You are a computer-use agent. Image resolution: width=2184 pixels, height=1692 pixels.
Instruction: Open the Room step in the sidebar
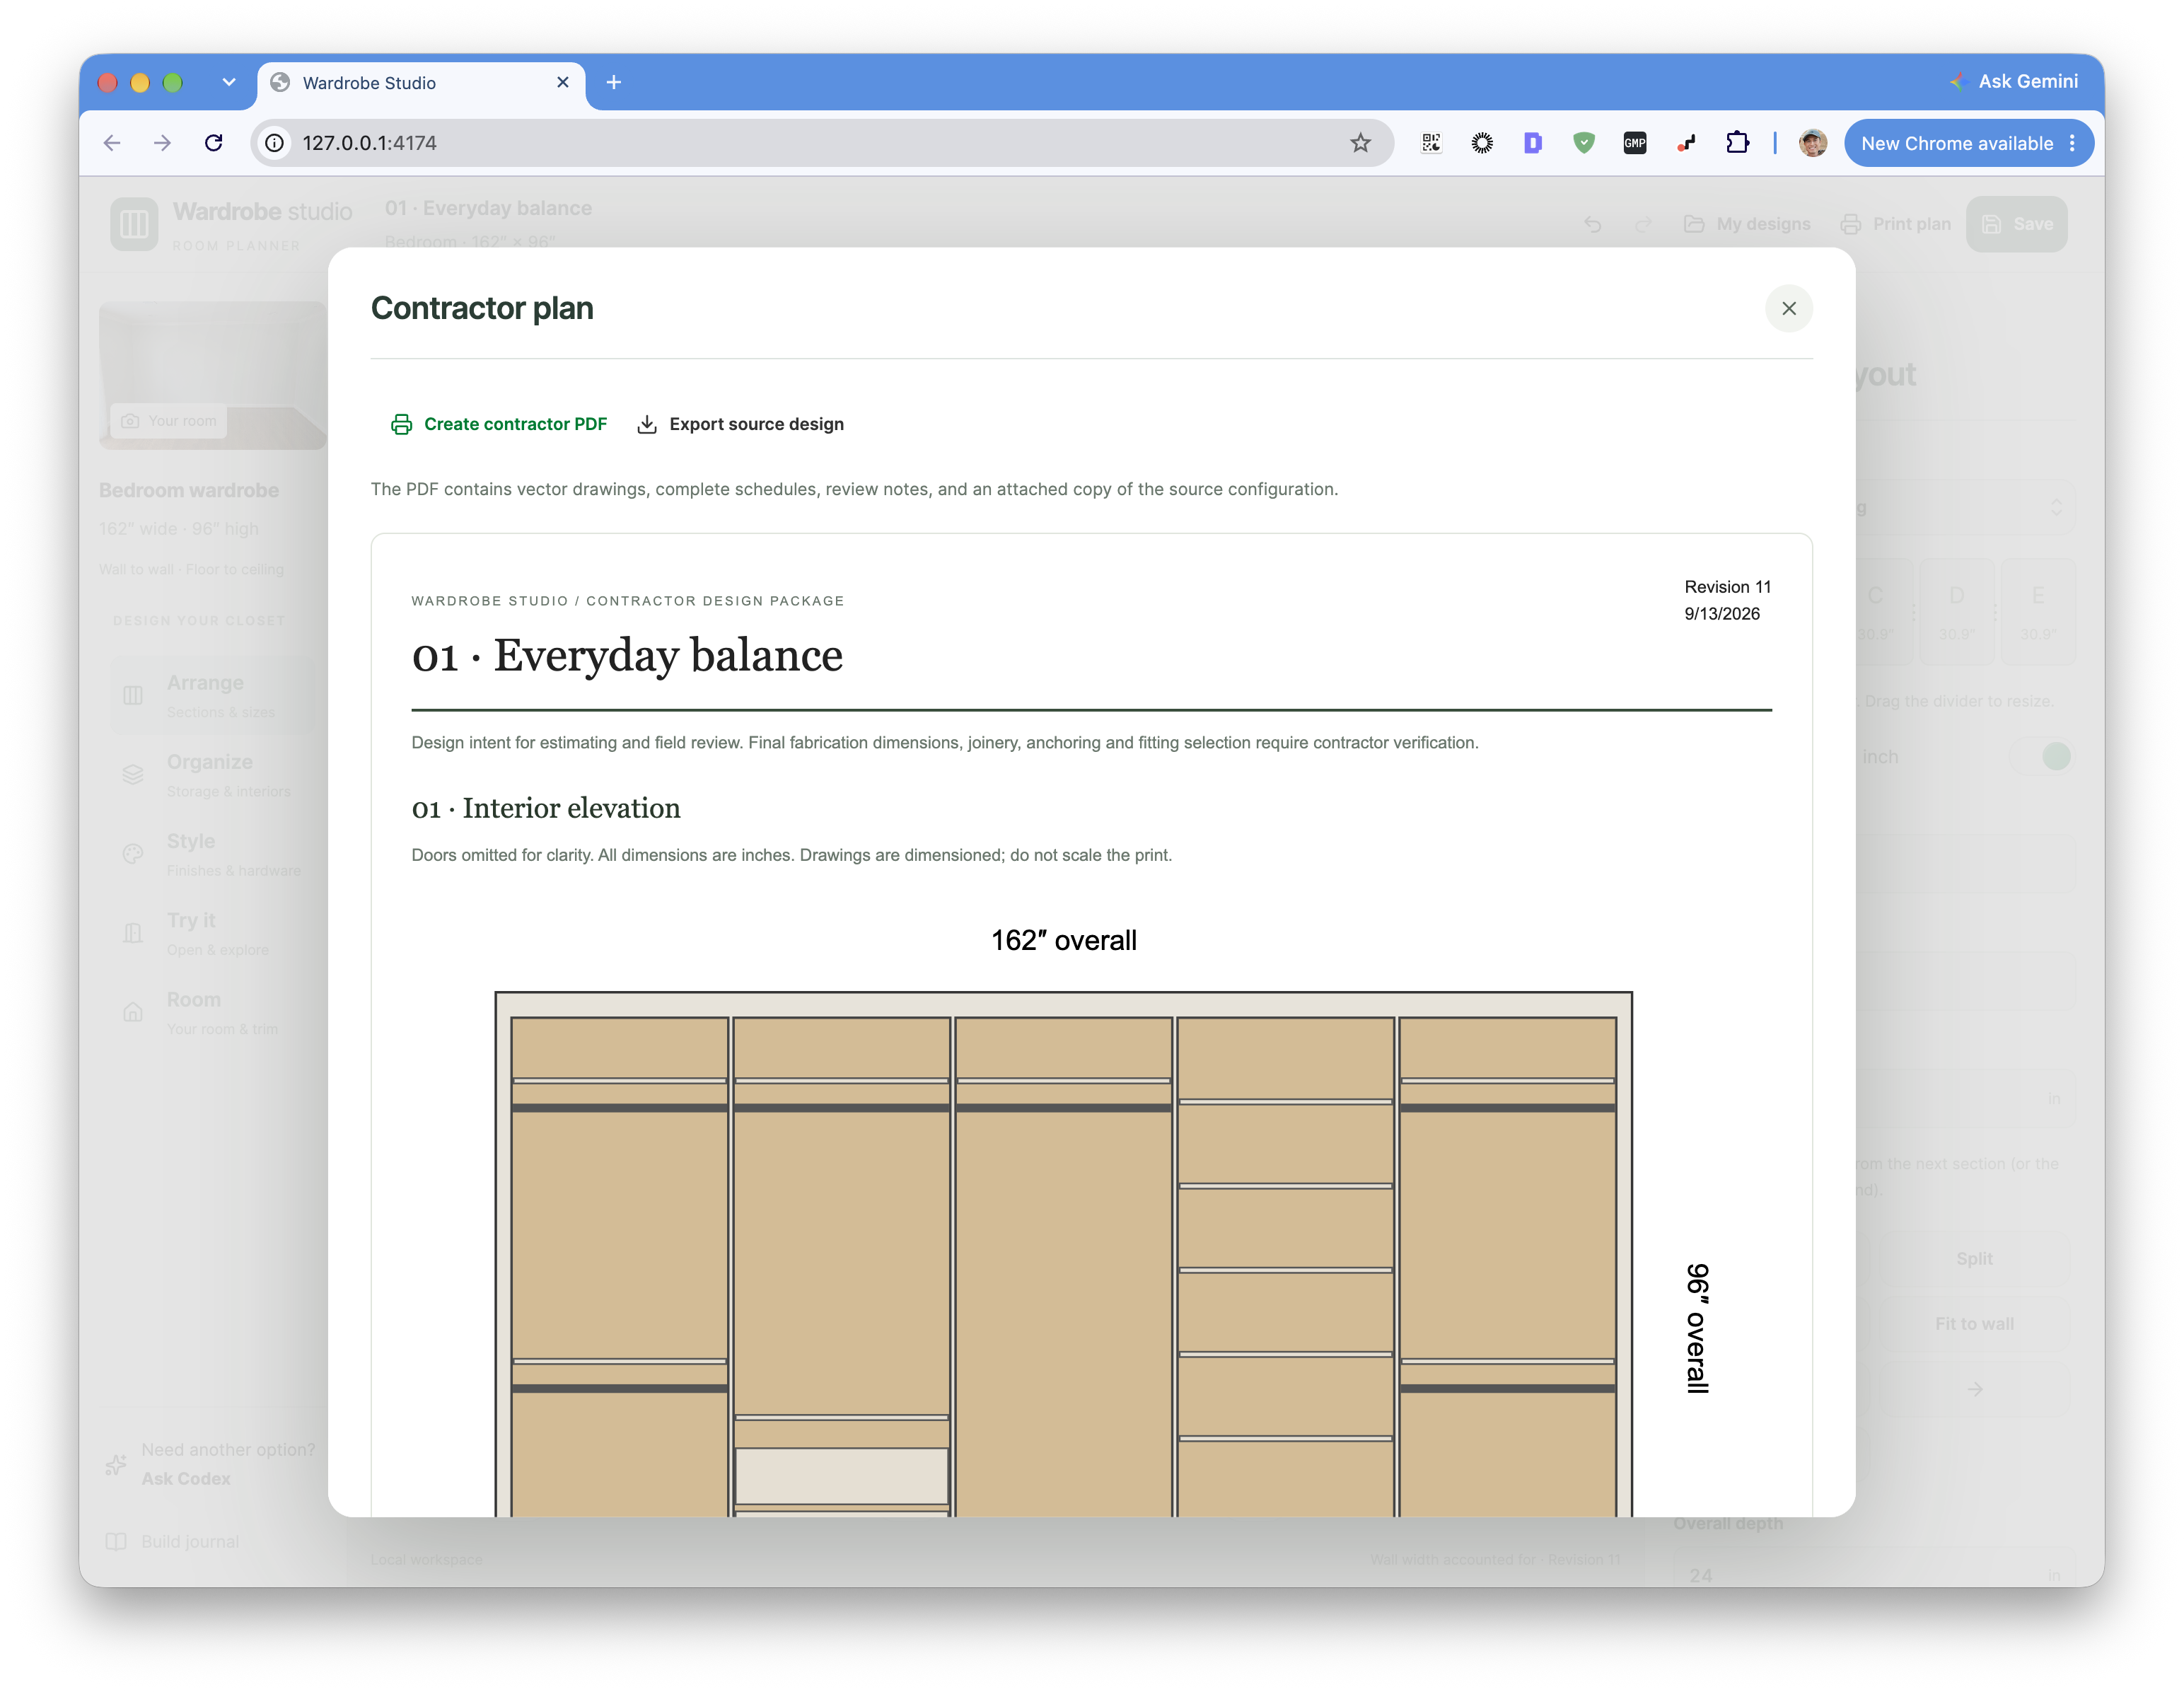coord(214,1012)
